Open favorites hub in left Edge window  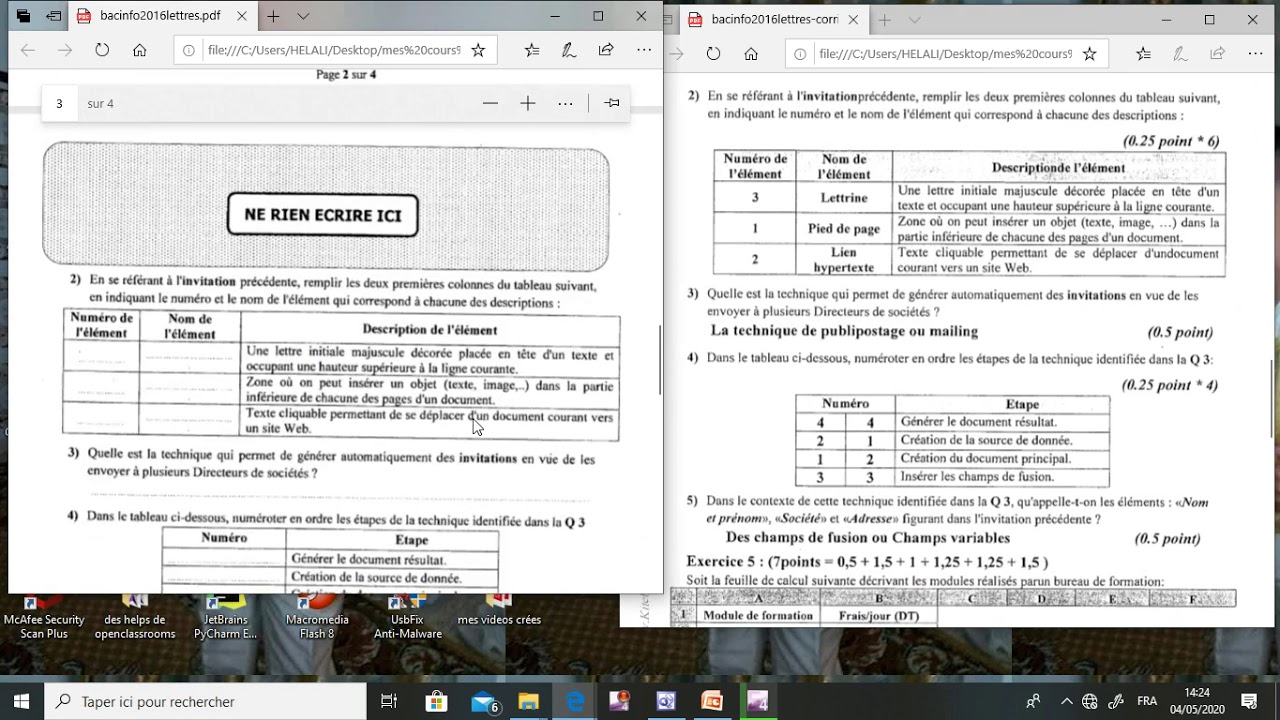point(532,50)
